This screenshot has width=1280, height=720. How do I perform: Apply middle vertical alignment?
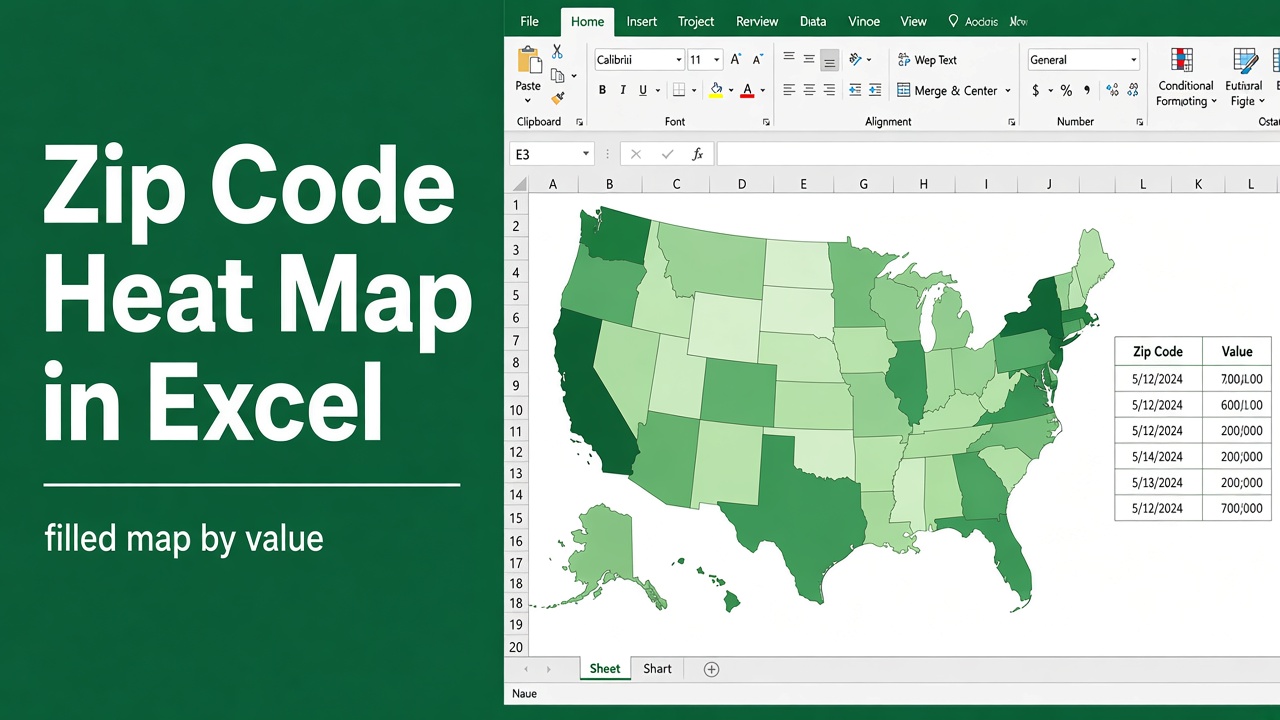(809, 59)
